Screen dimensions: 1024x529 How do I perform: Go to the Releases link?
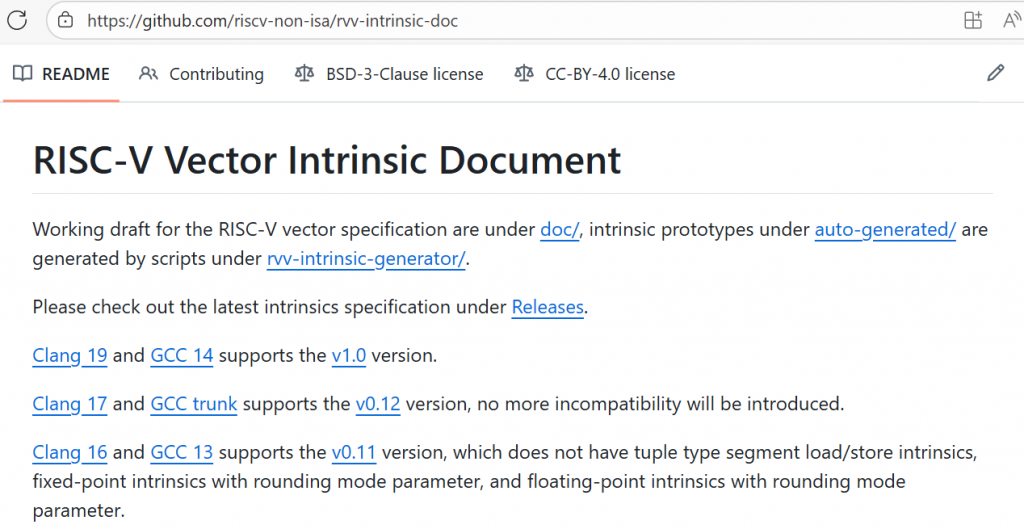click(547, 307)
